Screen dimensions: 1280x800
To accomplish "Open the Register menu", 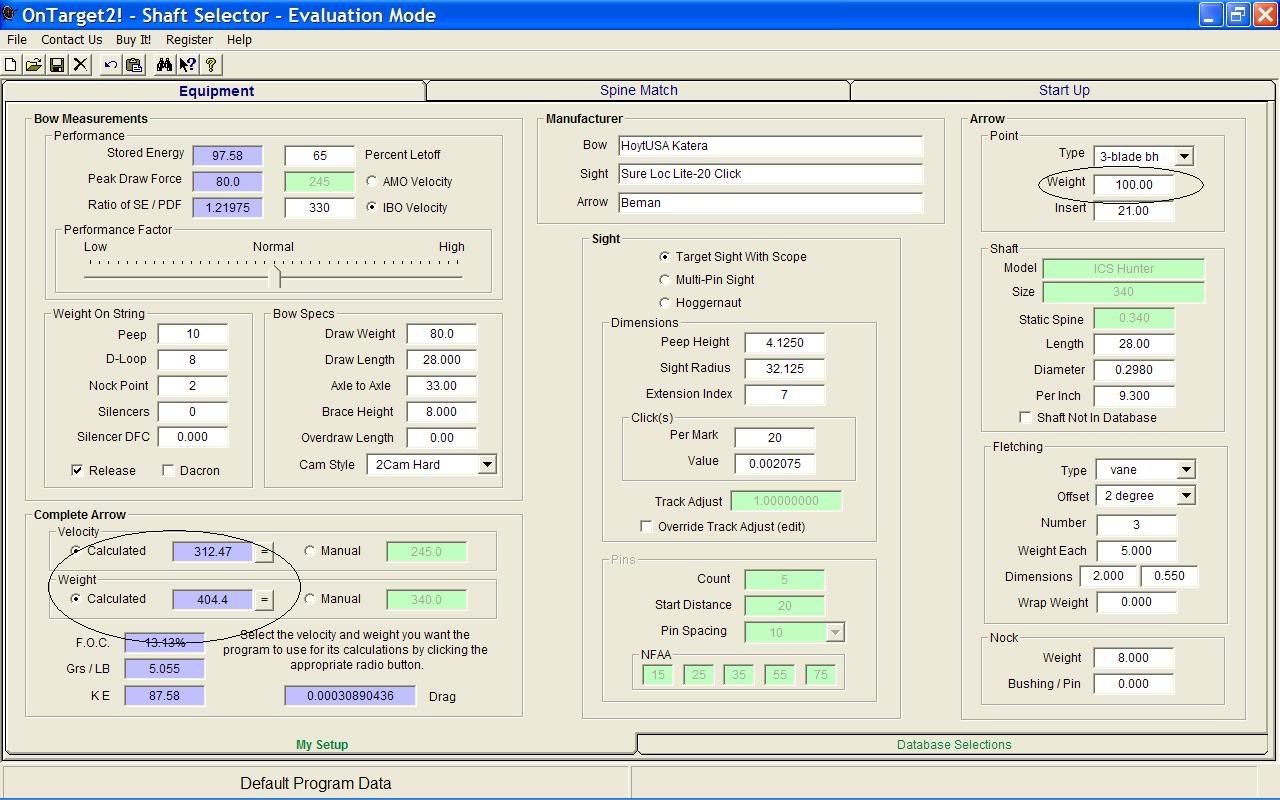I will click(189, 40).
